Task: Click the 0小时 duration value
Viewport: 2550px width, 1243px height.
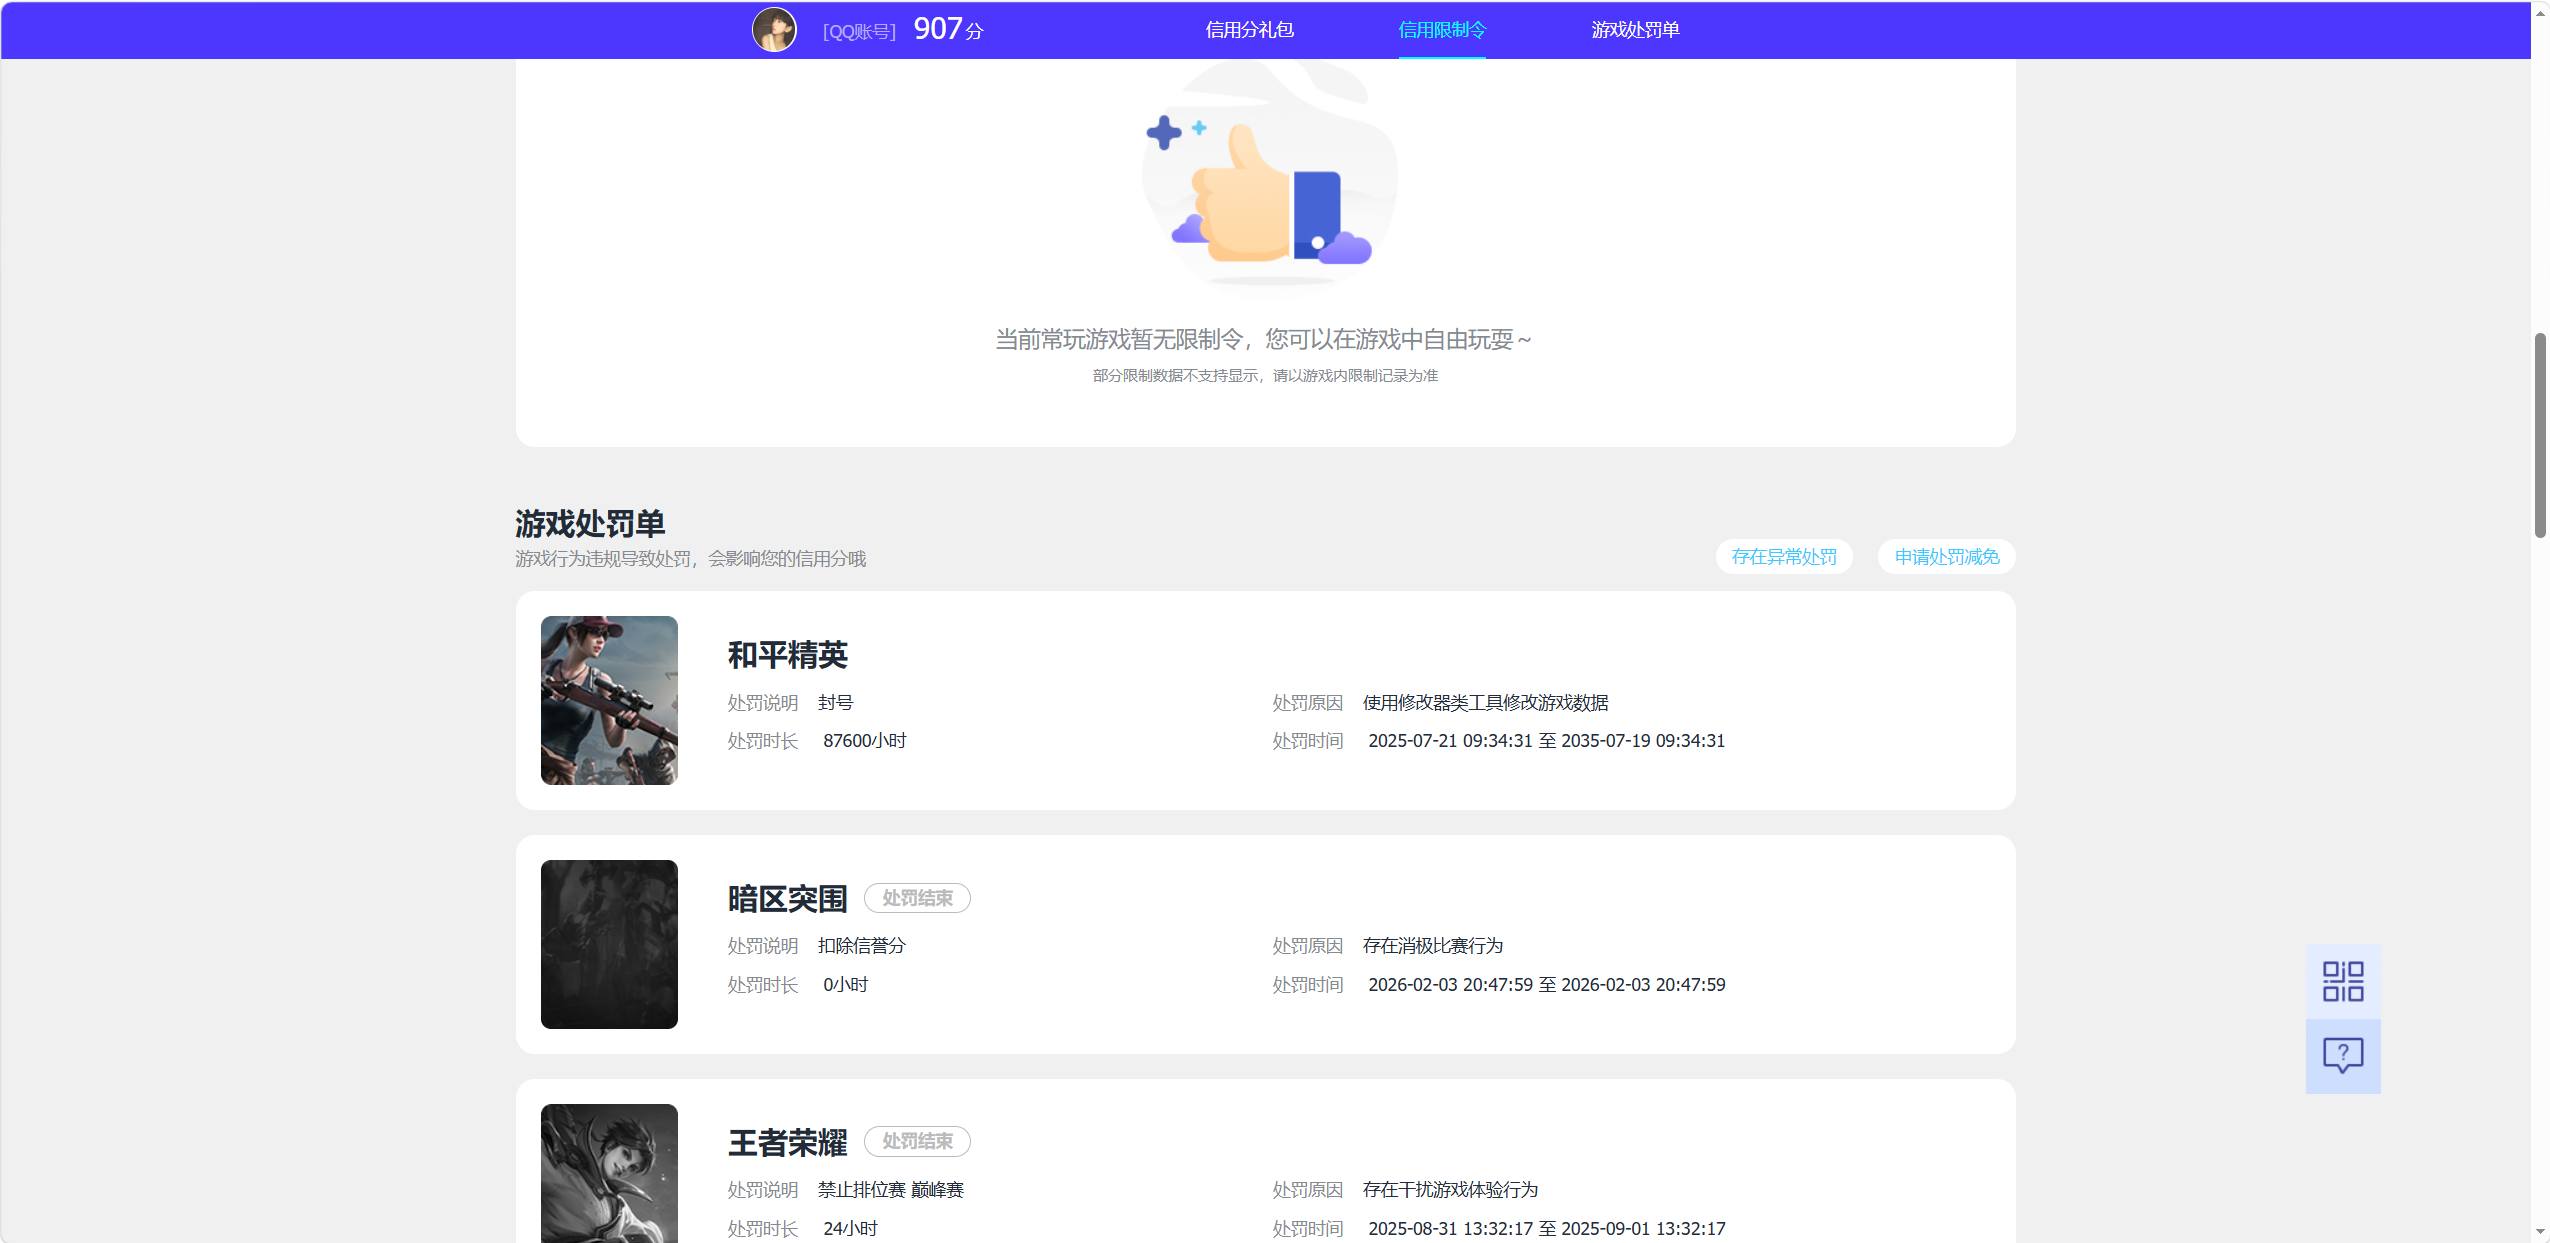Action: 845,985
